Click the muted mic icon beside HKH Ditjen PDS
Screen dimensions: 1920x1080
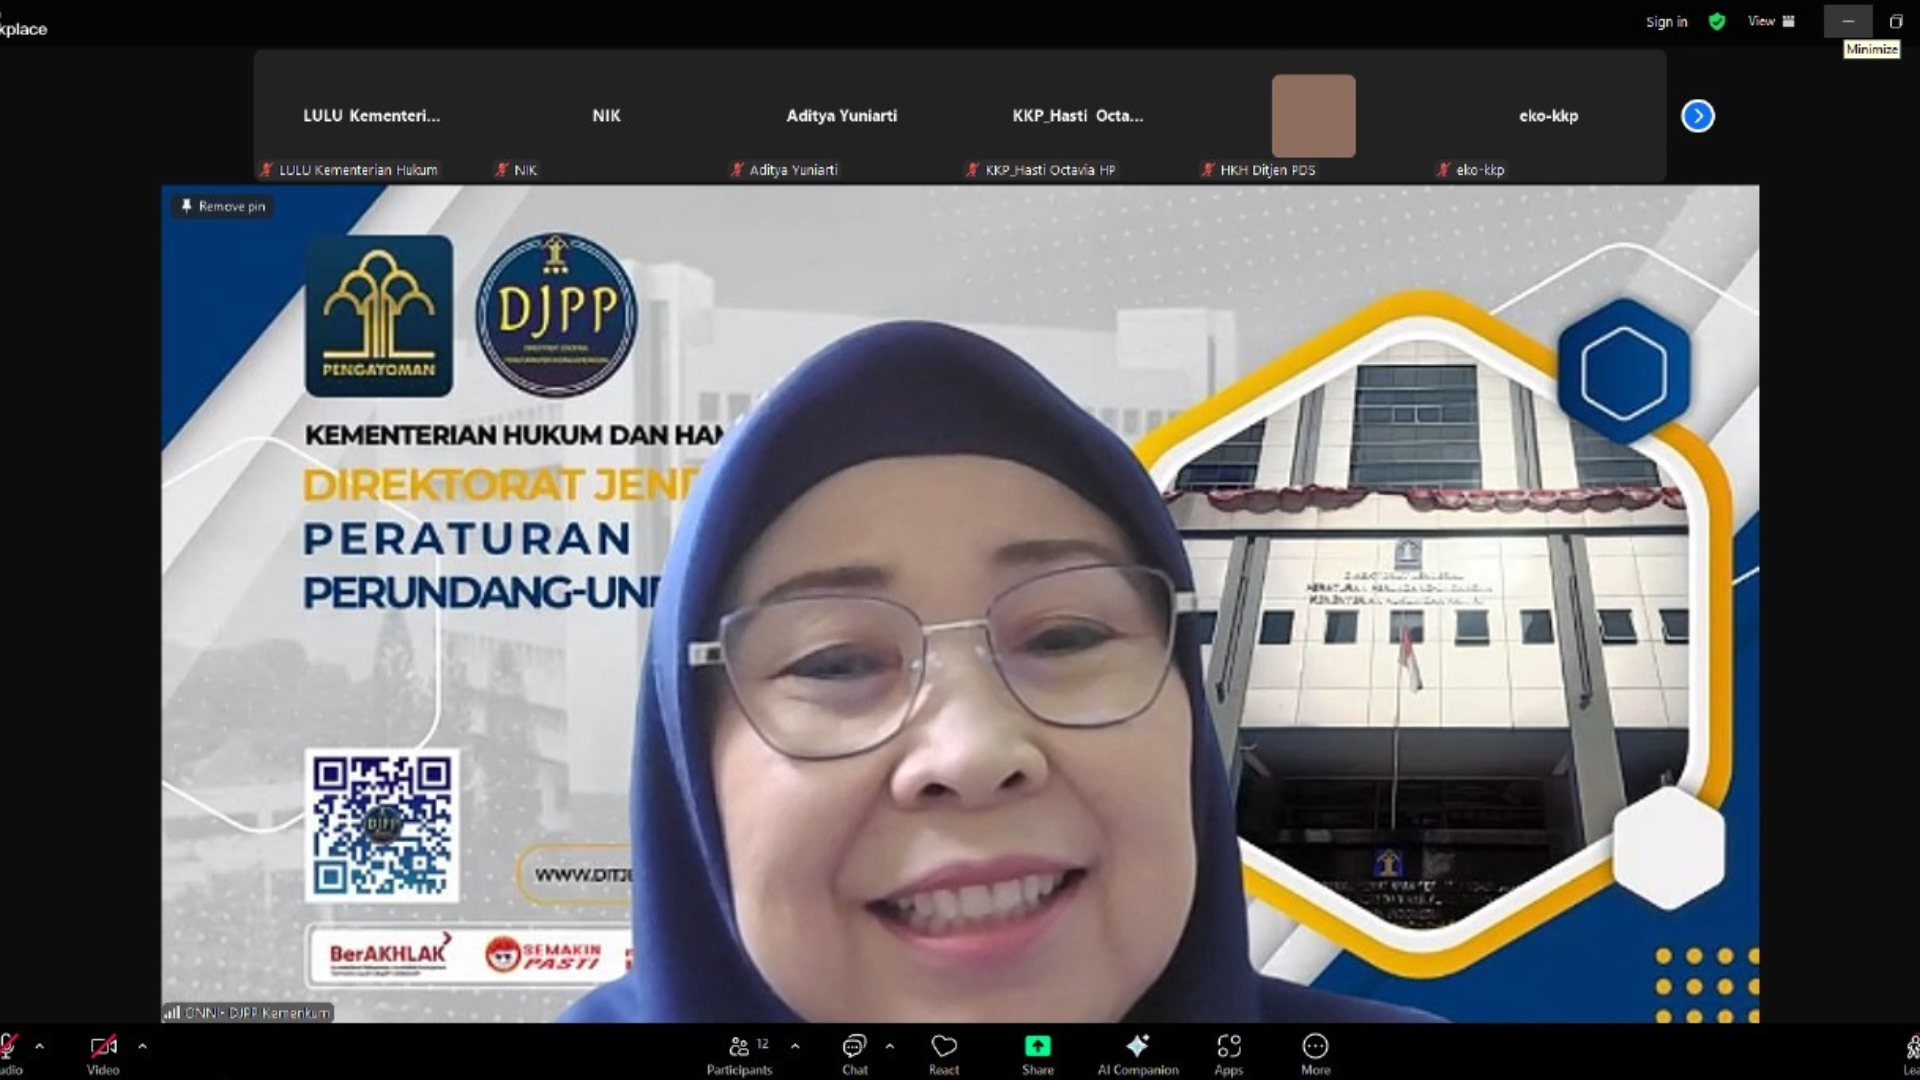(x=1208, y=170)
